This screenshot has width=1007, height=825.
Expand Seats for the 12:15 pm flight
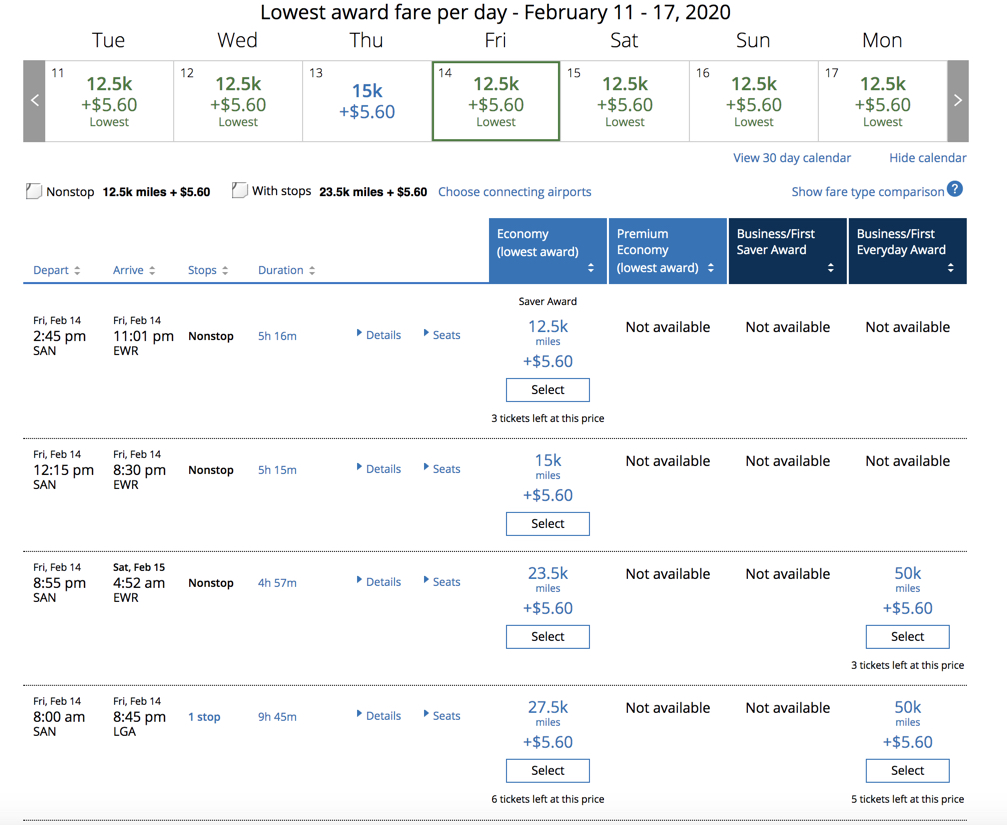(x=443, y=468)
